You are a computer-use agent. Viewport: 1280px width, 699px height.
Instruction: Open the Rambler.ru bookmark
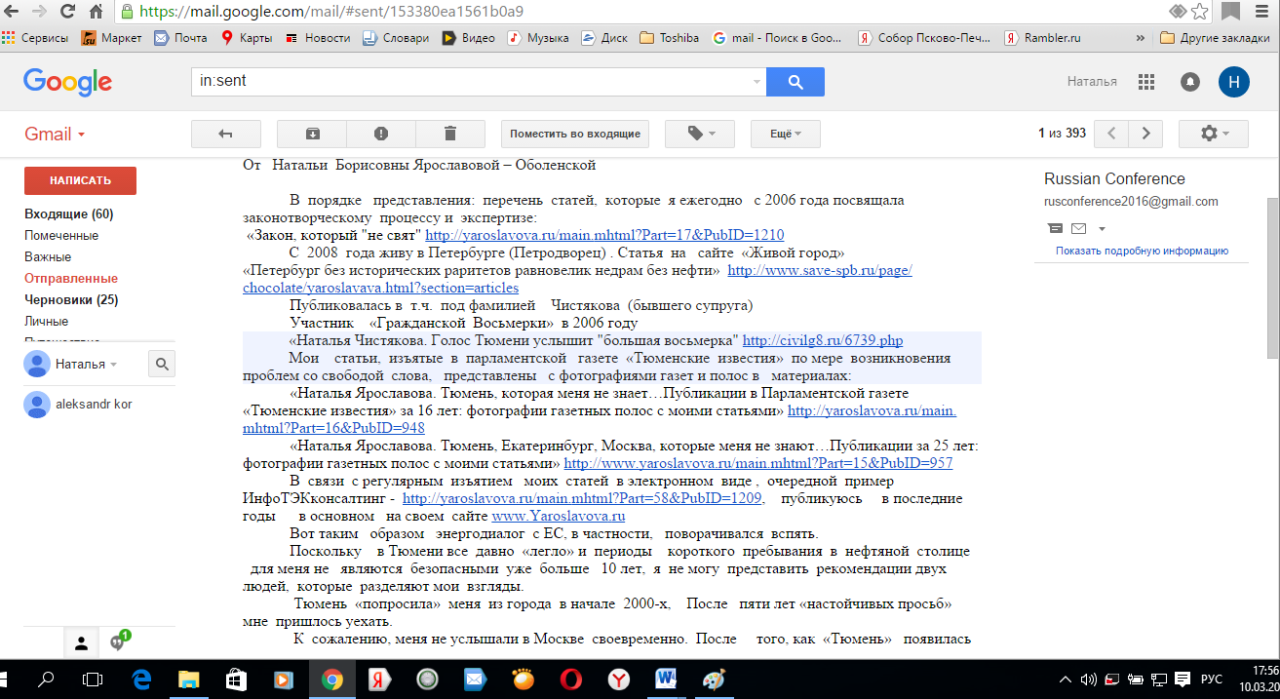pos(1042,38)
